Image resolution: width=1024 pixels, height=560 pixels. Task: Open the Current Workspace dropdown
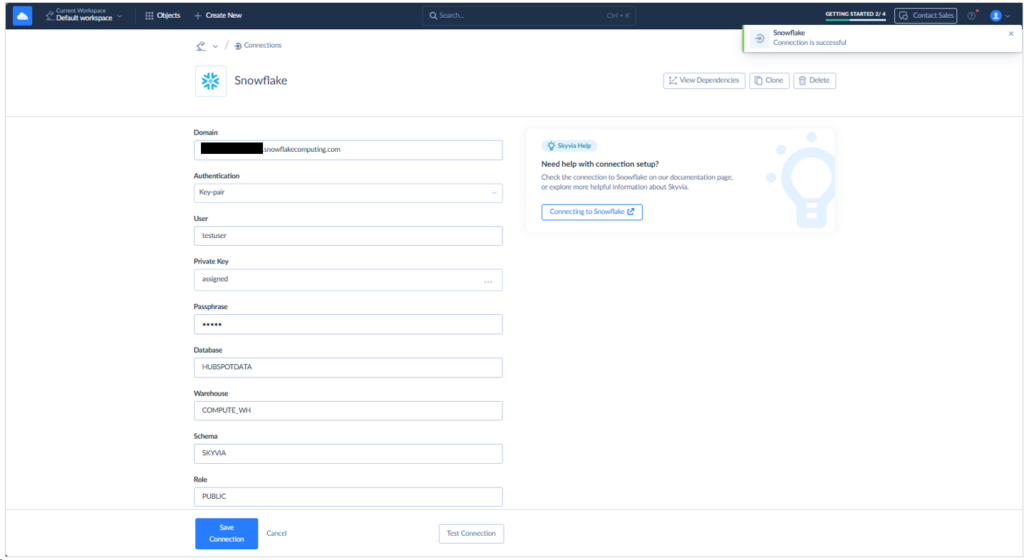click(84, 15)
